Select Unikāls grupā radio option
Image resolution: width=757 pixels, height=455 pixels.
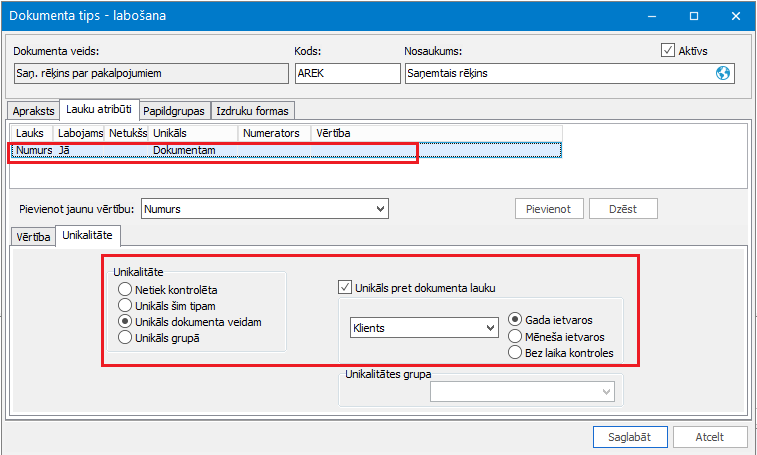(x=125, y=337)
